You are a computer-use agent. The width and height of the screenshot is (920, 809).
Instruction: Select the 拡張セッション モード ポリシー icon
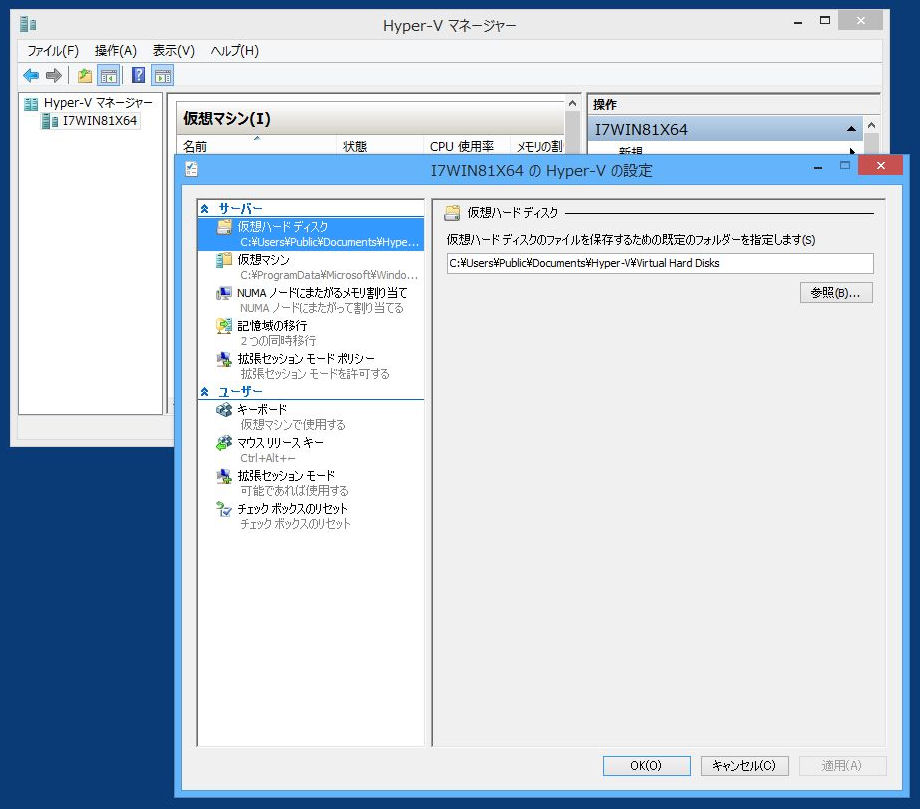click(x=224, y=359)
